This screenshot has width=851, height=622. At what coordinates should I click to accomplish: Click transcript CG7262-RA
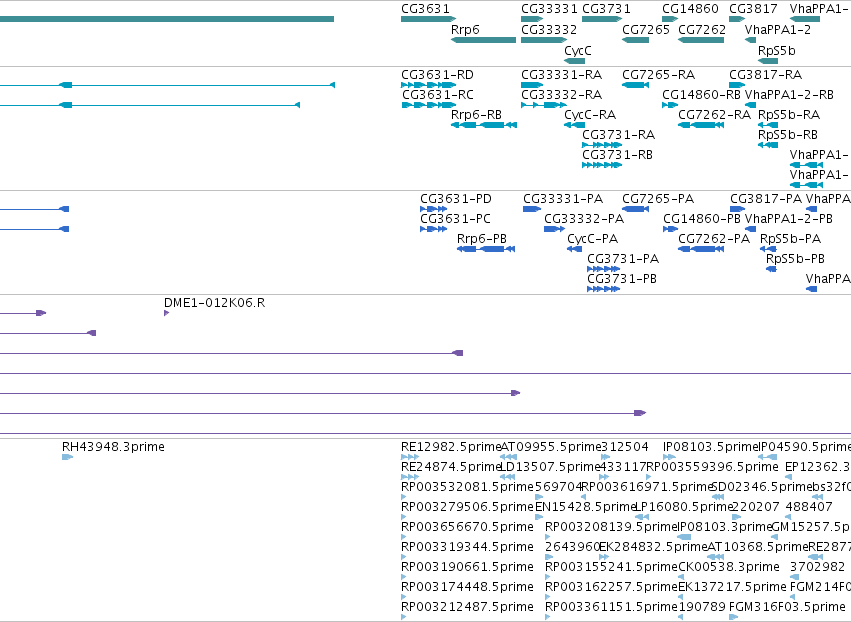[x=715, y=115]
